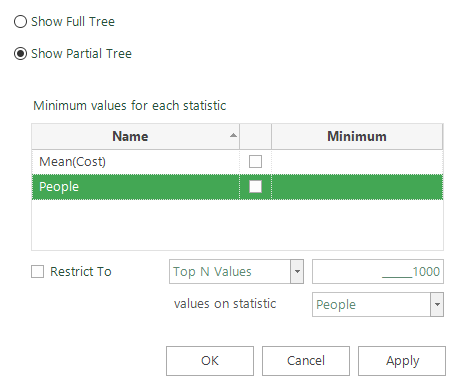The image size is (451, 384).
Task: Select the People row in the table
Action: click(237, 187)
